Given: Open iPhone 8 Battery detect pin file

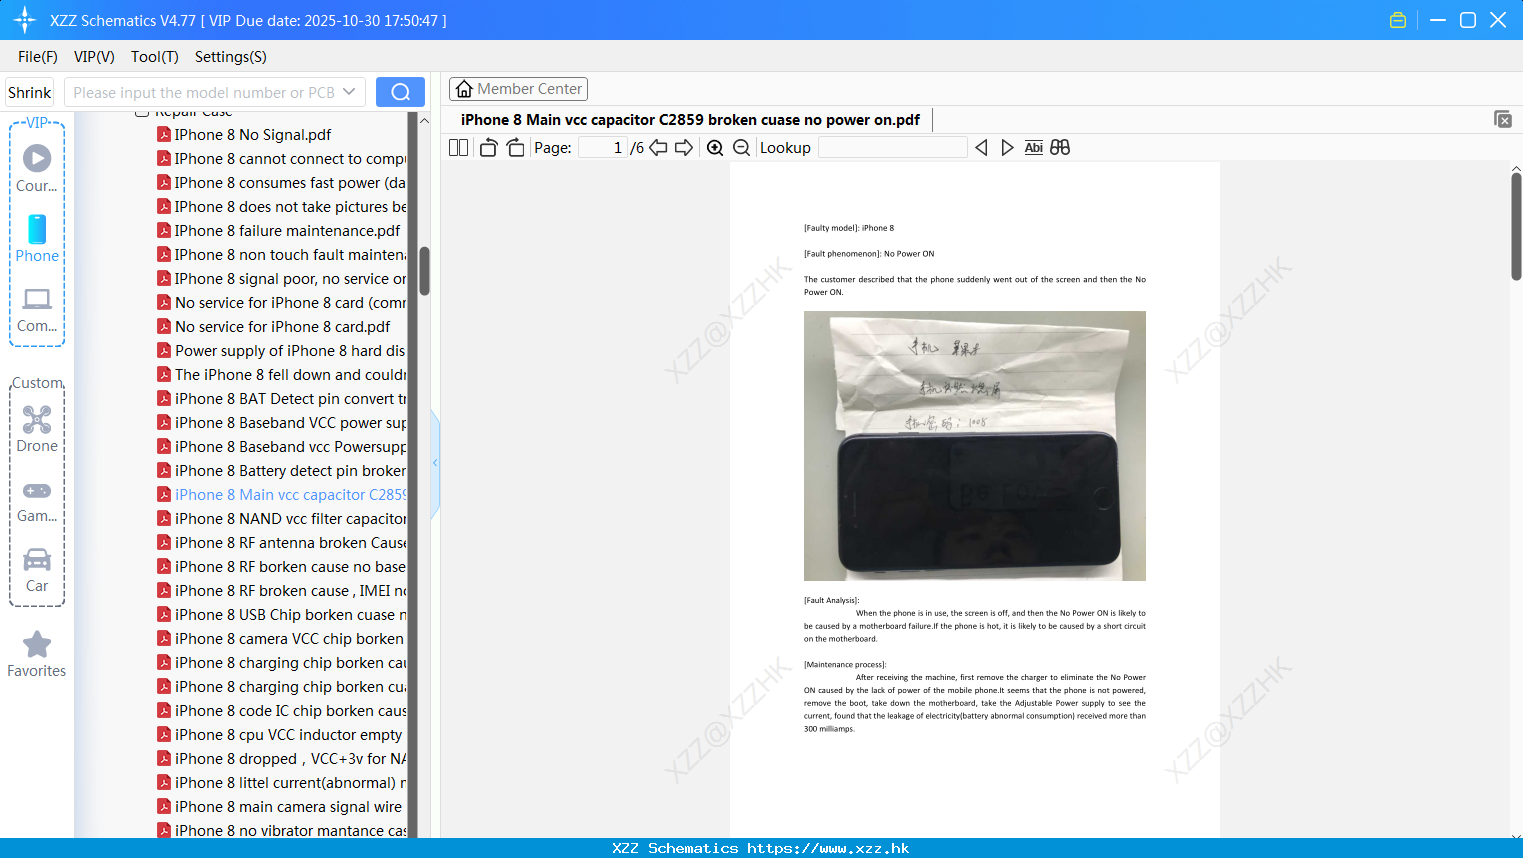Looking at the screenshot, I should pyautogui.click(x=281, y=471).
